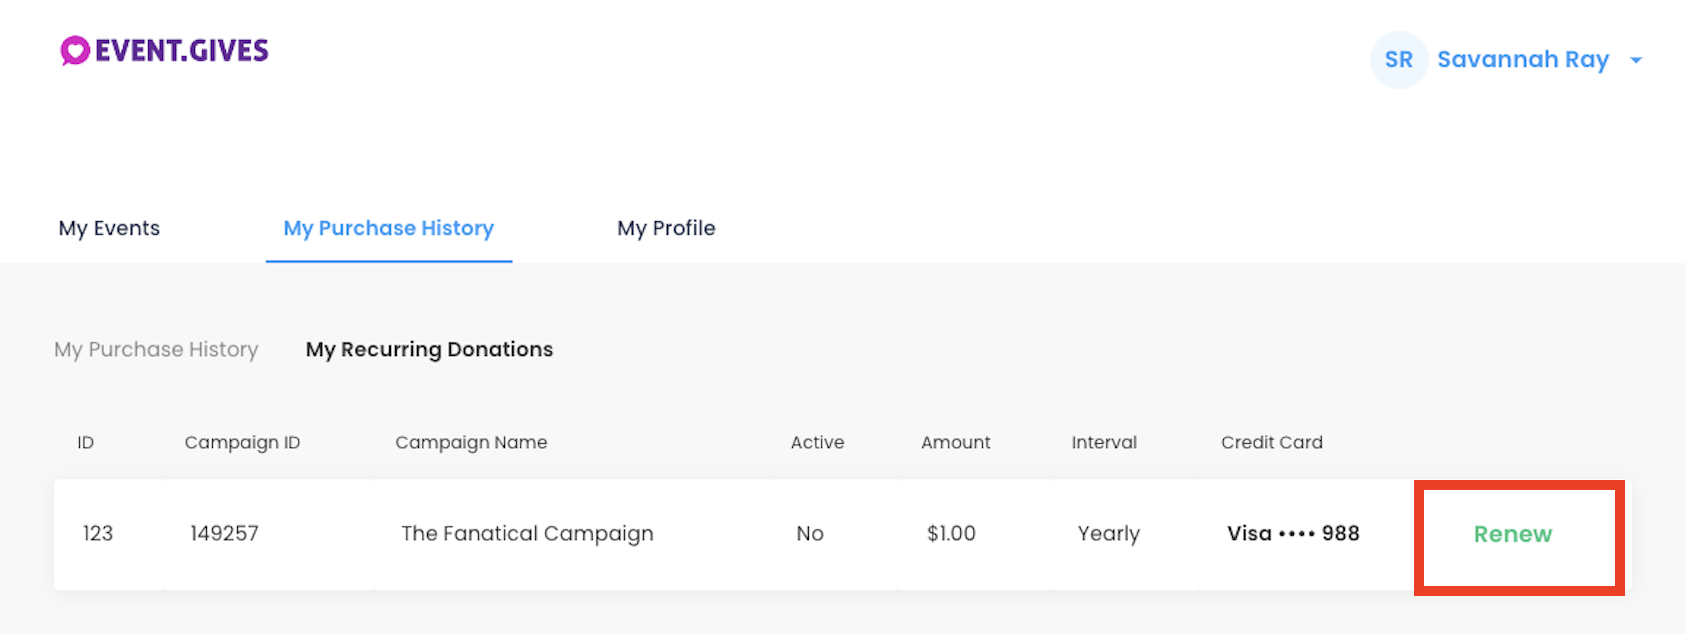Click the Active column header

tap(817, 442)
